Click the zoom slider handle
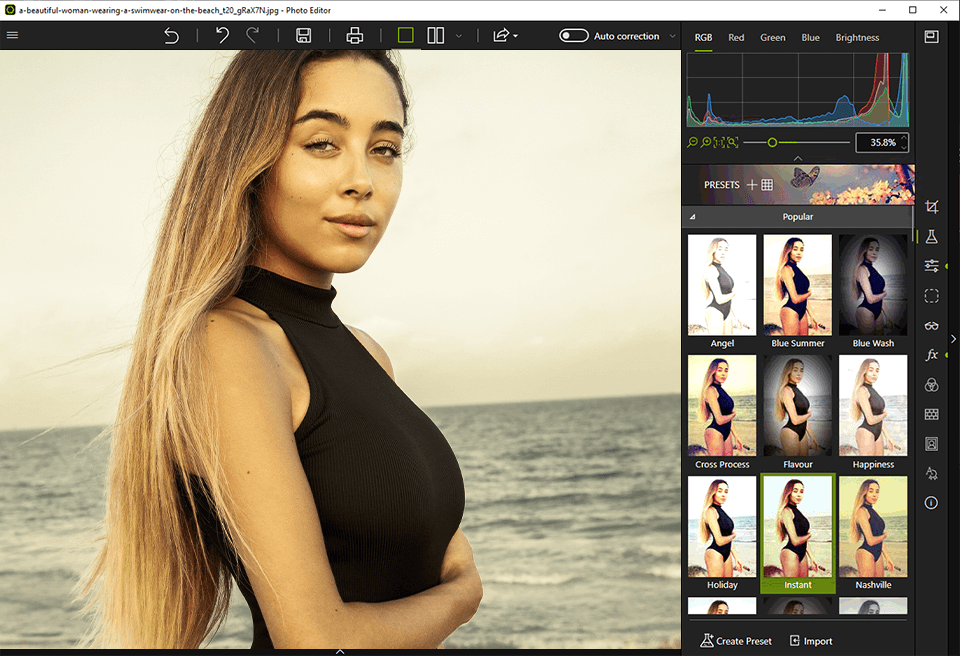 [772, 143]
